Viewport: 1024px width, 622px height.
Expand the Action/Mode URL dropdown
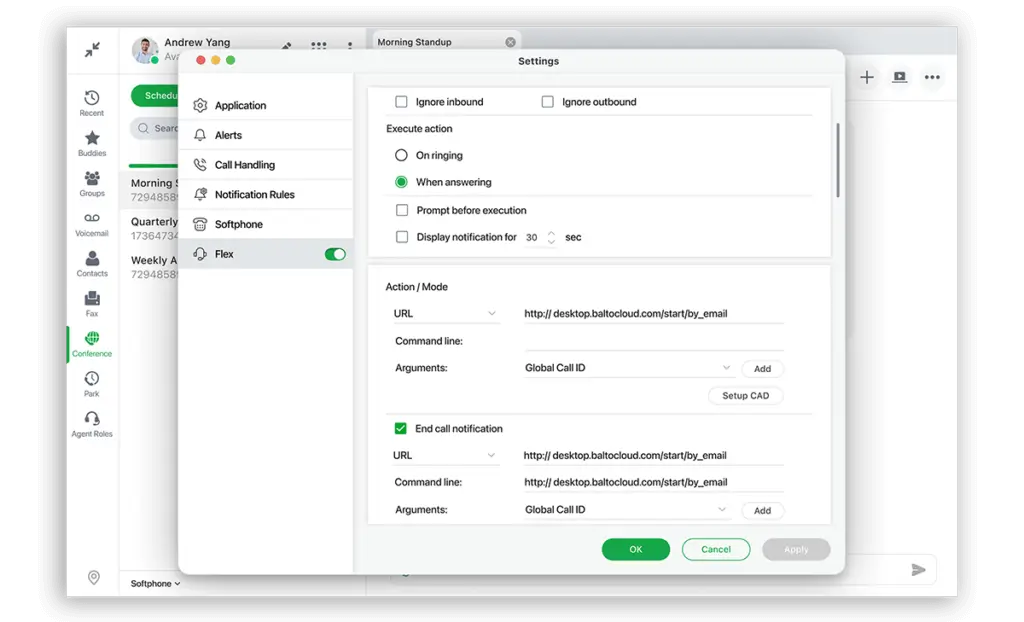(x=445, y=314)
